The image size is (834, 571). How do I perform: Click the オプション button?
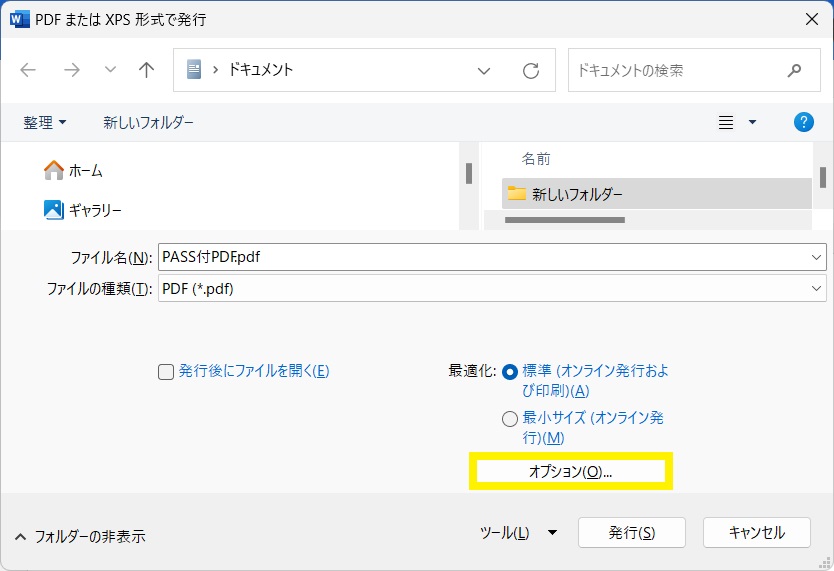pyautogui.click(x=570, y=471)
